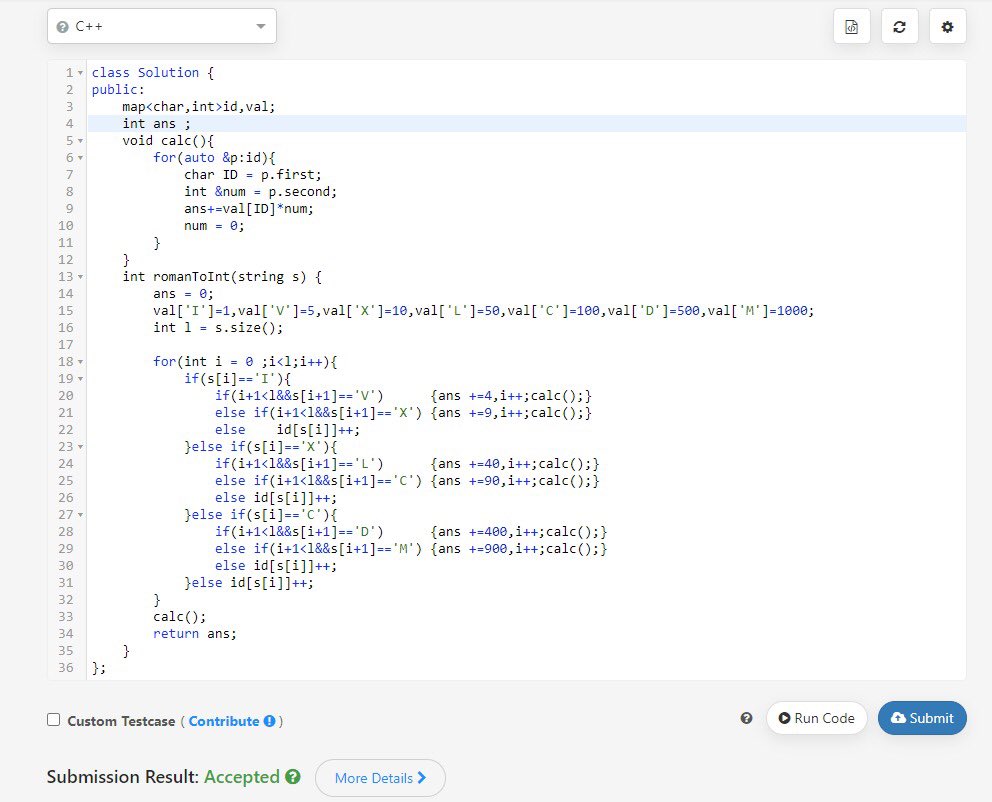Image resolution: width=992 pixels, height=802 pixels.
Task: Click the help icon next to Accepted
Action: [292, 777]
